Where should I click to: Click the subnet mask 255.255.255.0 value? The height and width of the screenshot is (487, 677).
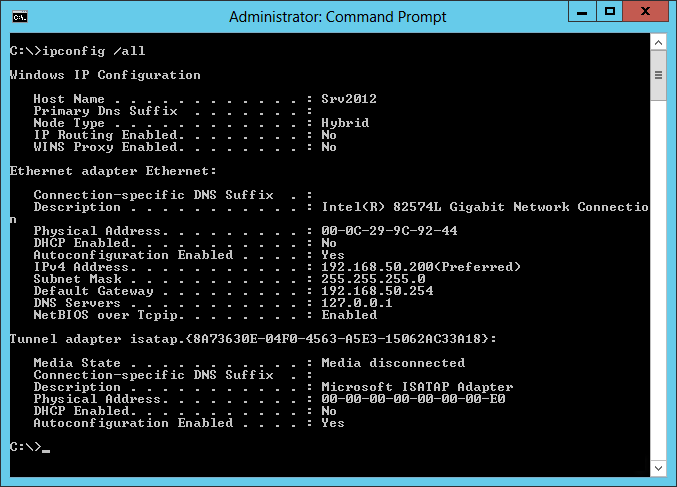[x=373, y=279]
